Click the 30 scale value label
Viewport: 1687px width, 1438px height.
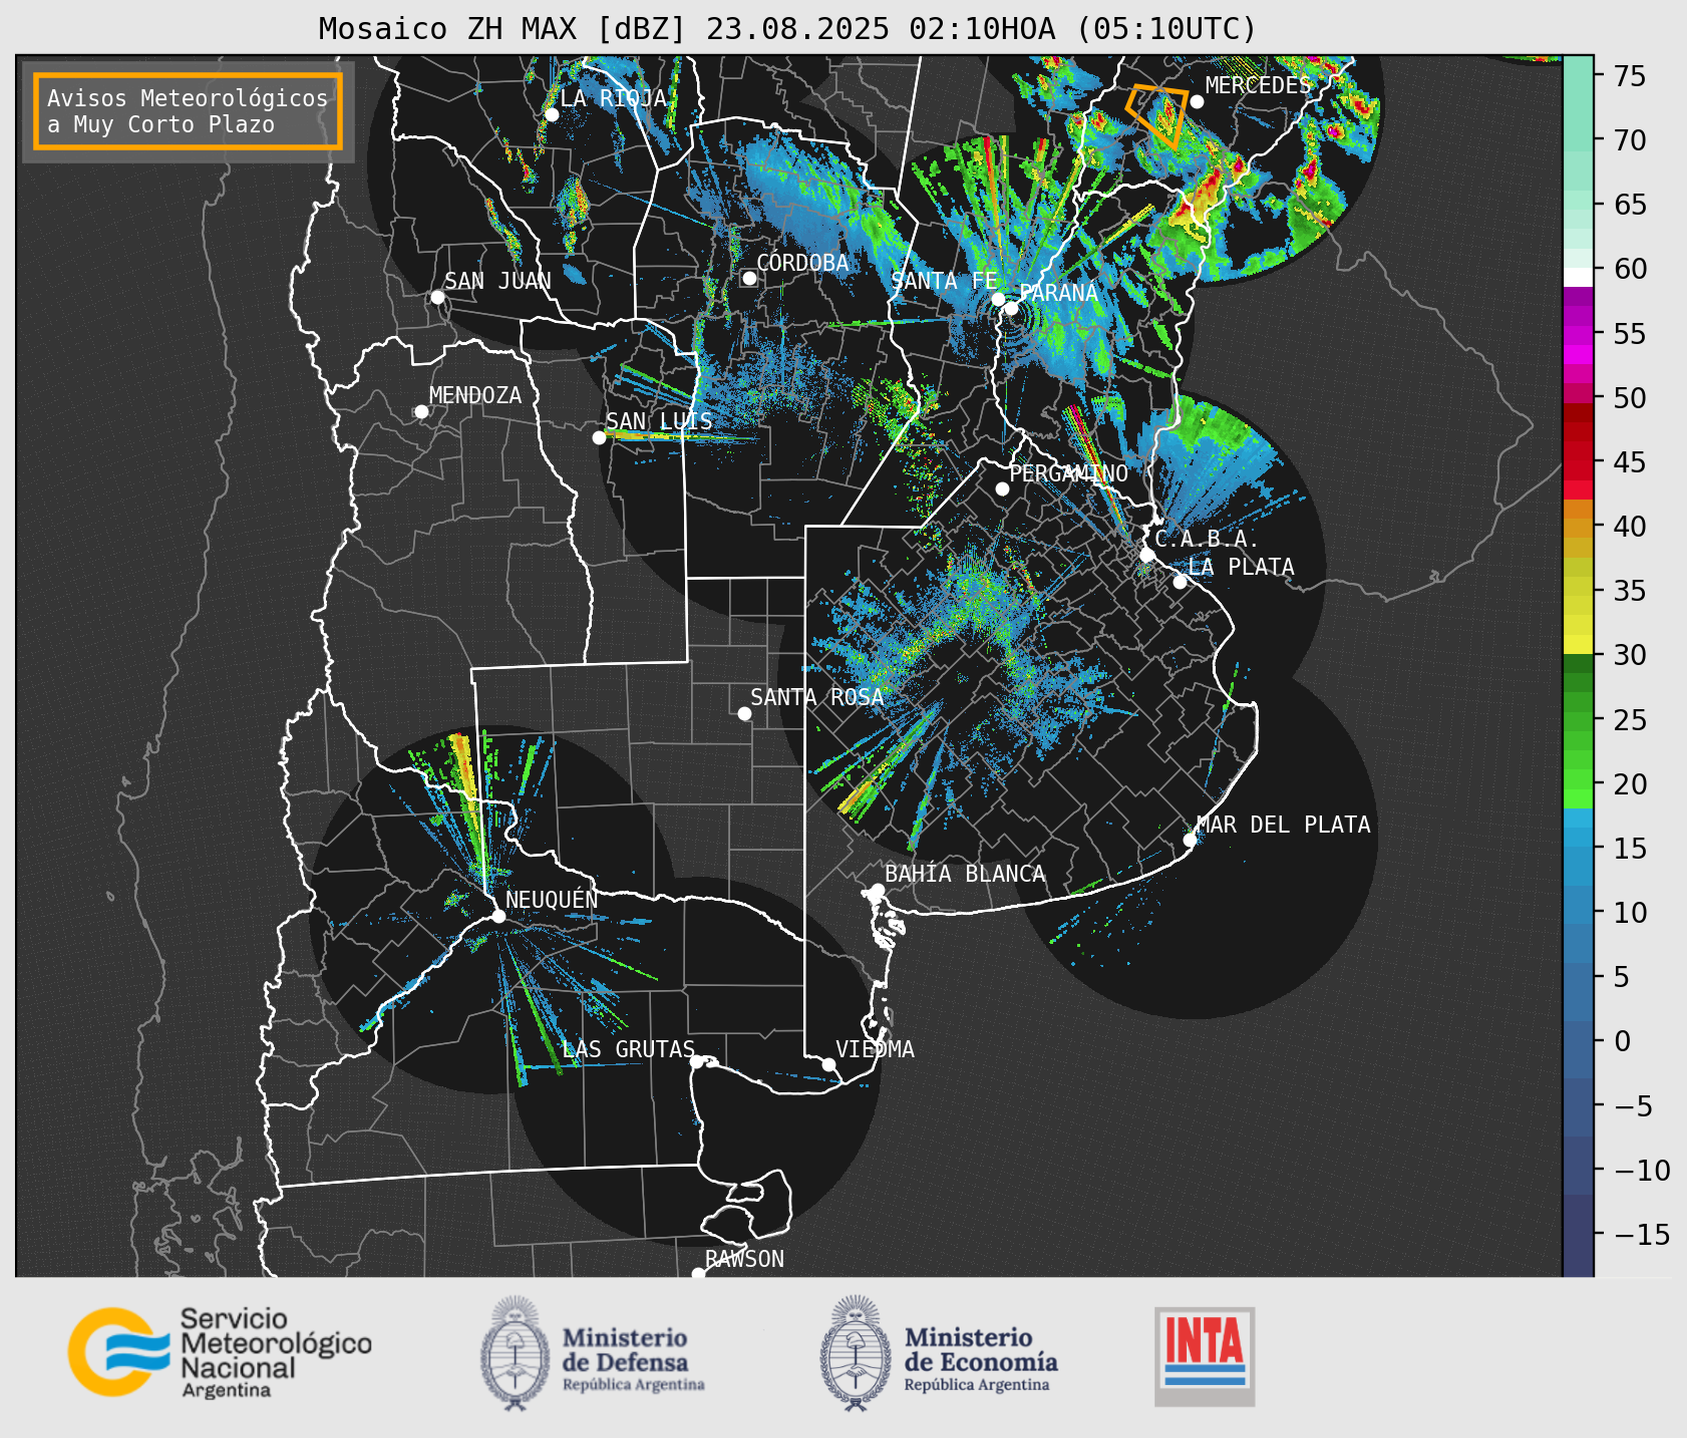1629,655
